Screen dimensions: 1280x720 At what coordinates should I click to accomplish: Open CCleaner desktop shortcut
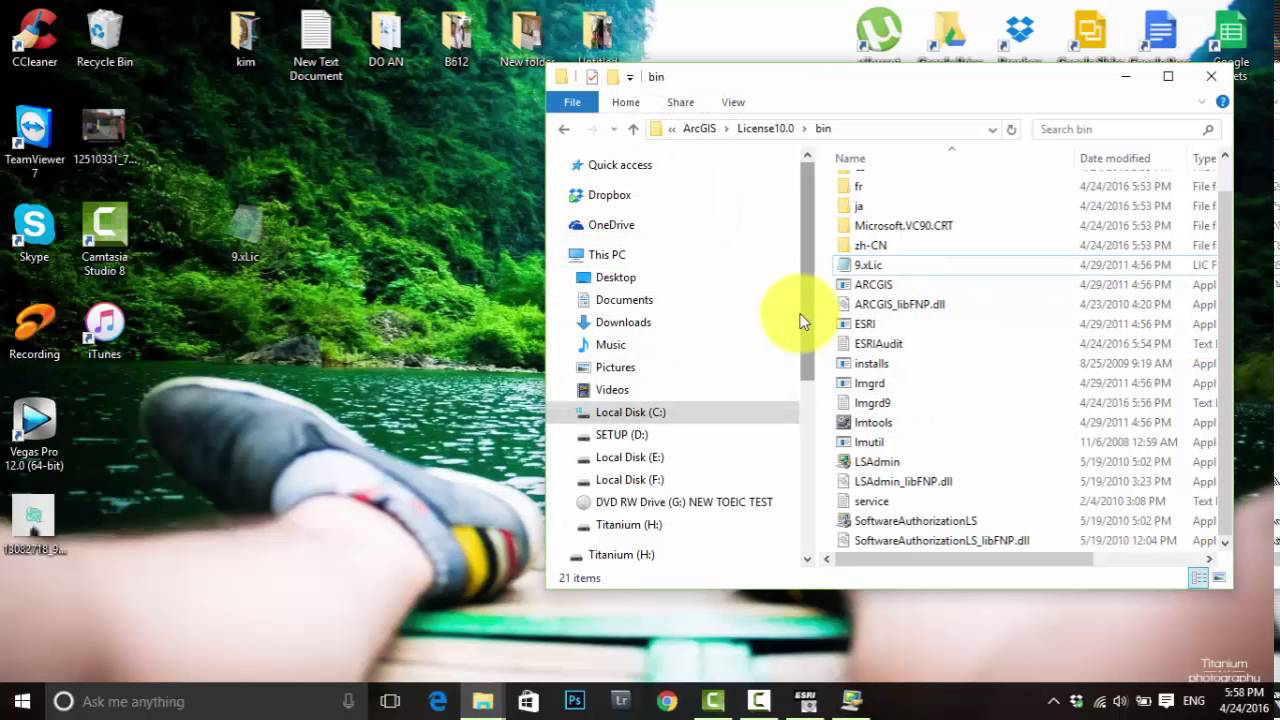[34, 38]
